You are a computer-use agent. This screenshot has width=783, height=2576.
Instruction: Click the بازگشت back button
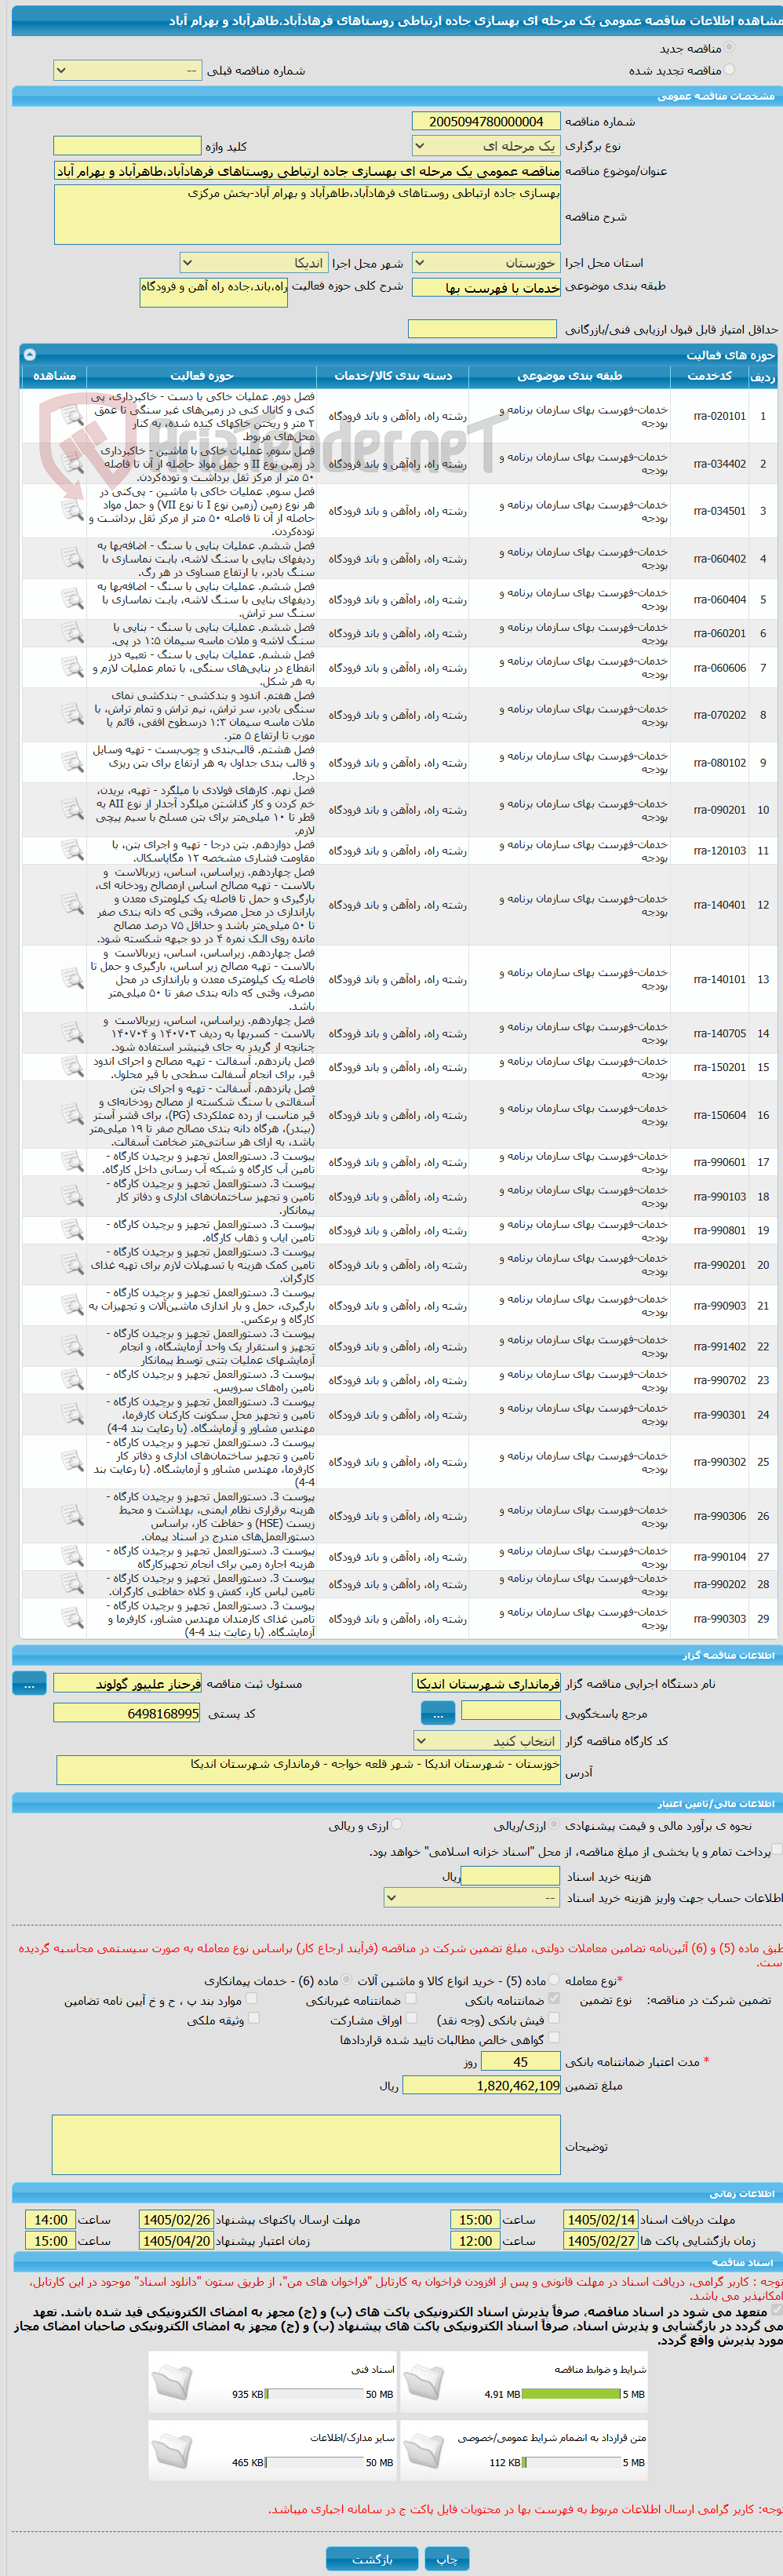[x=372, y=2558]
